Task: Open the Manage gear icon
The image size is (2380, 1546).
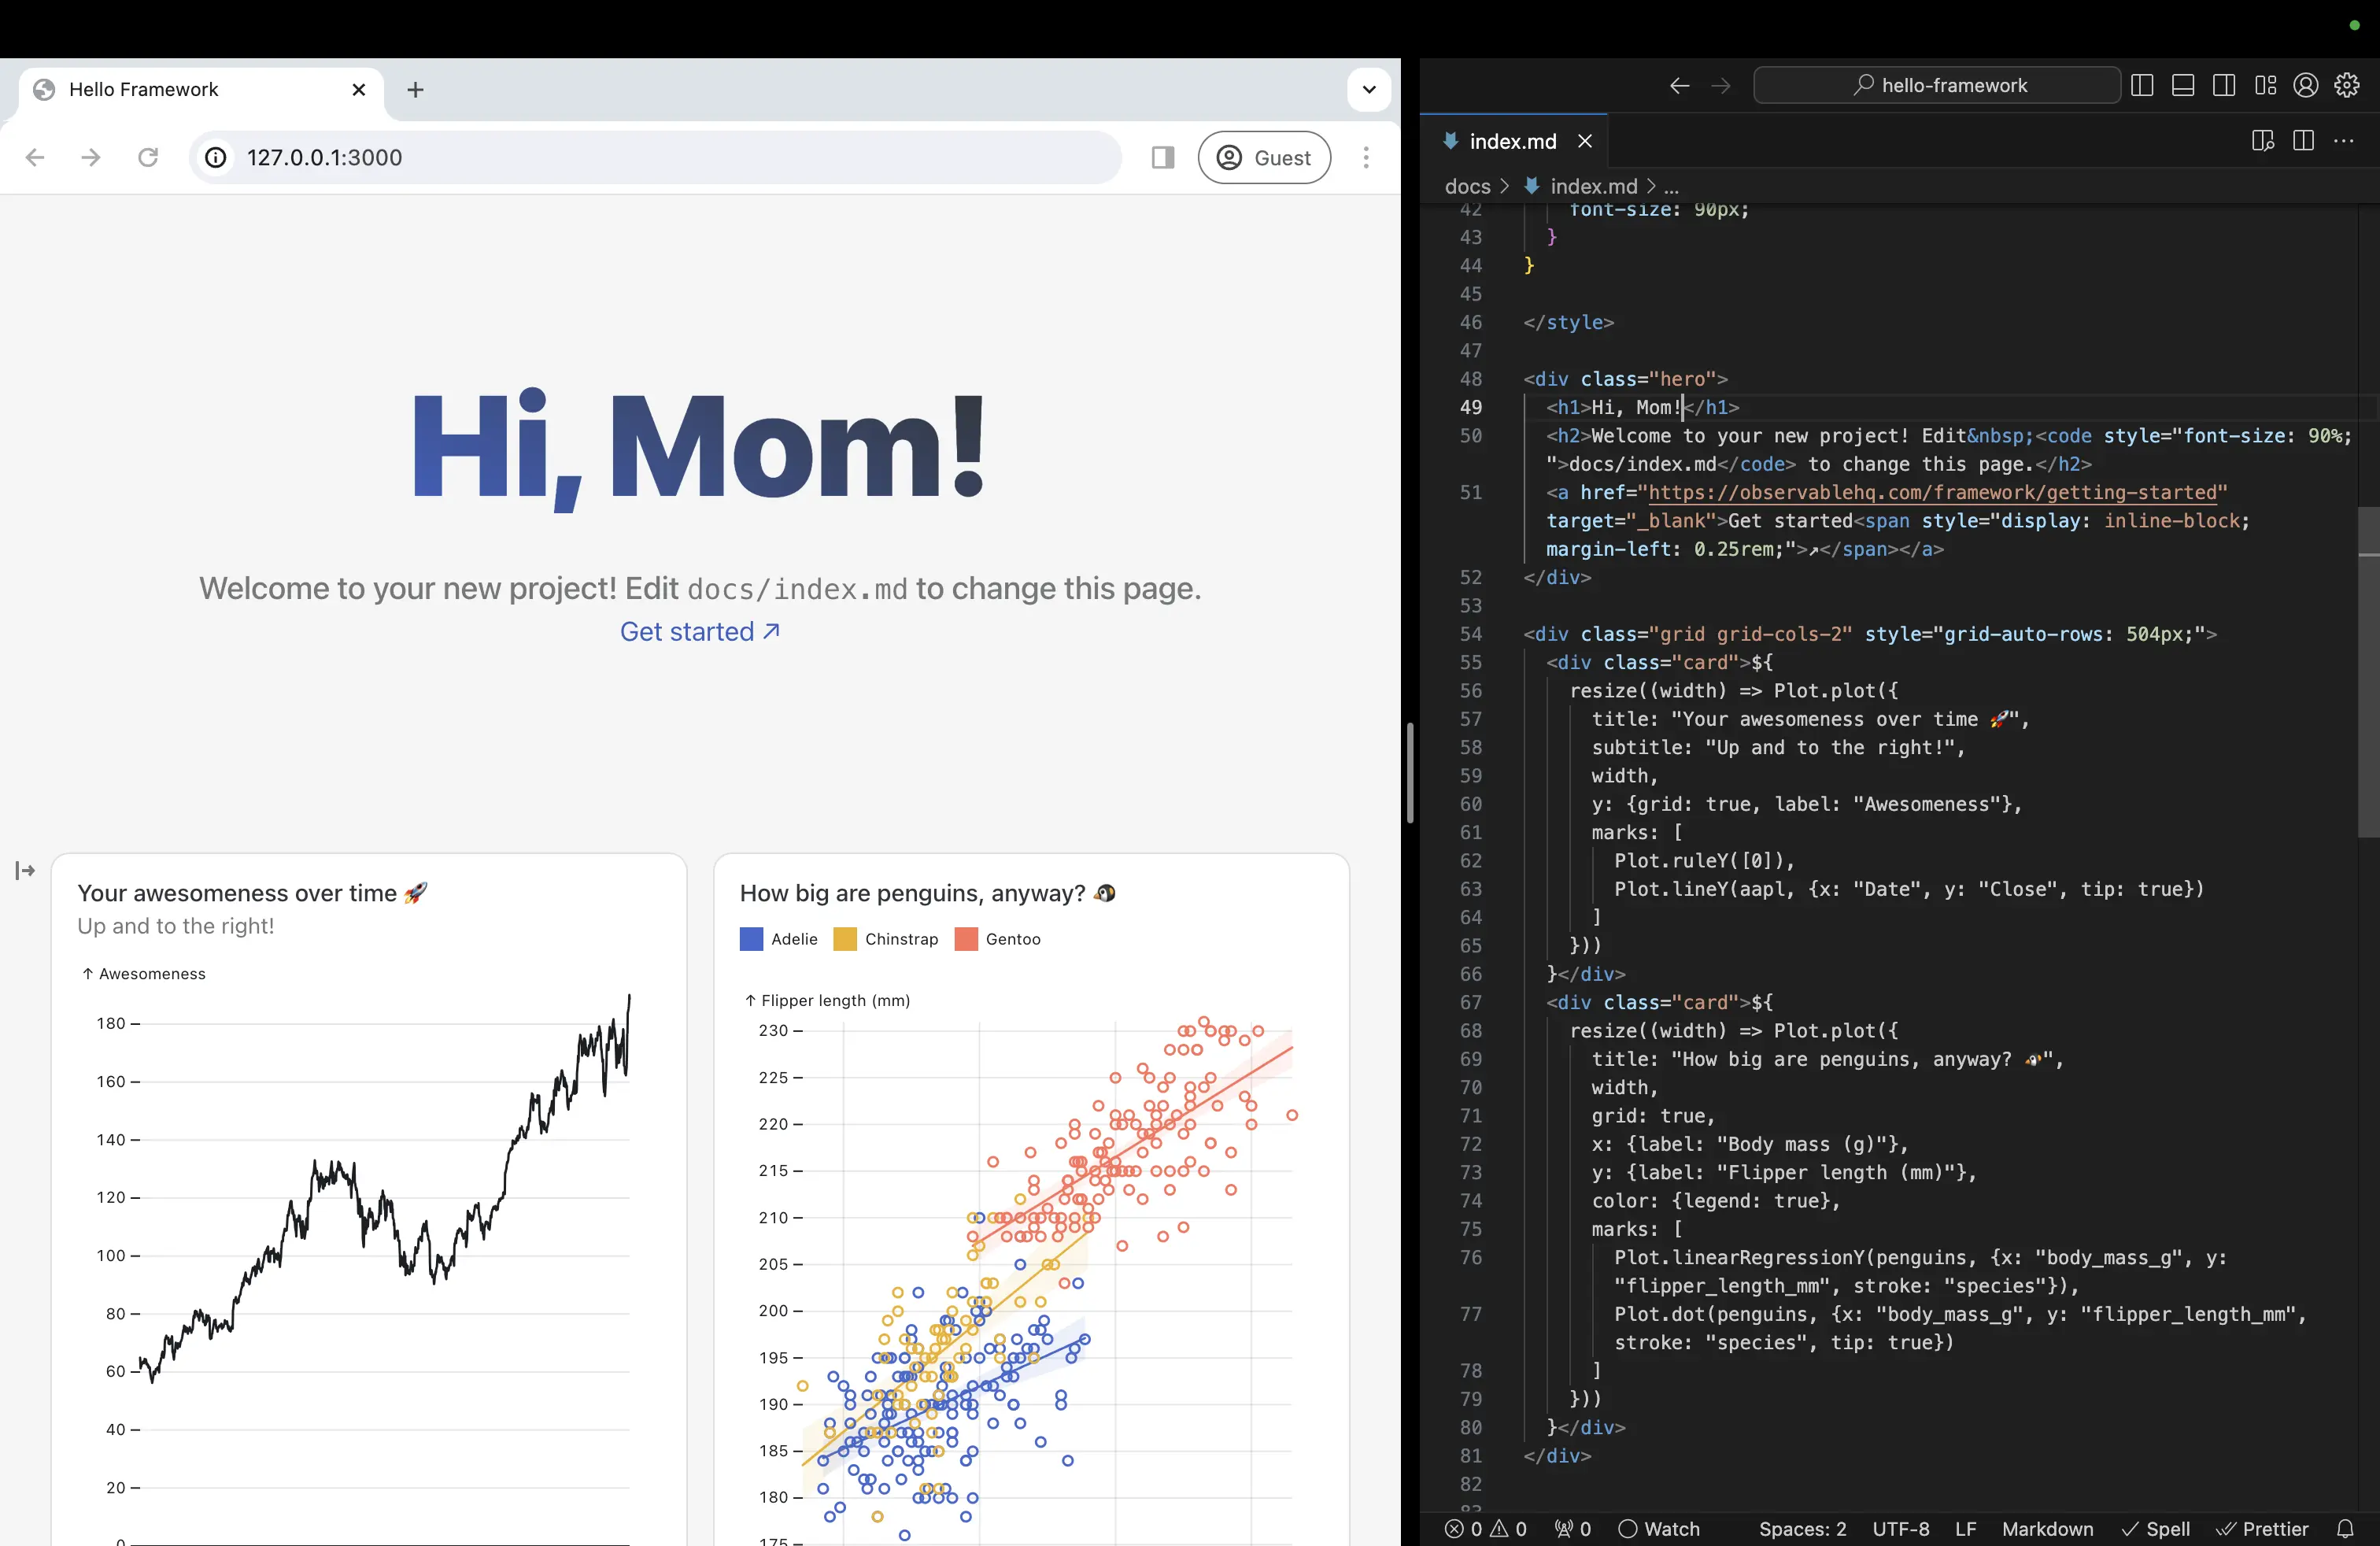Action: click(2347, 86)
